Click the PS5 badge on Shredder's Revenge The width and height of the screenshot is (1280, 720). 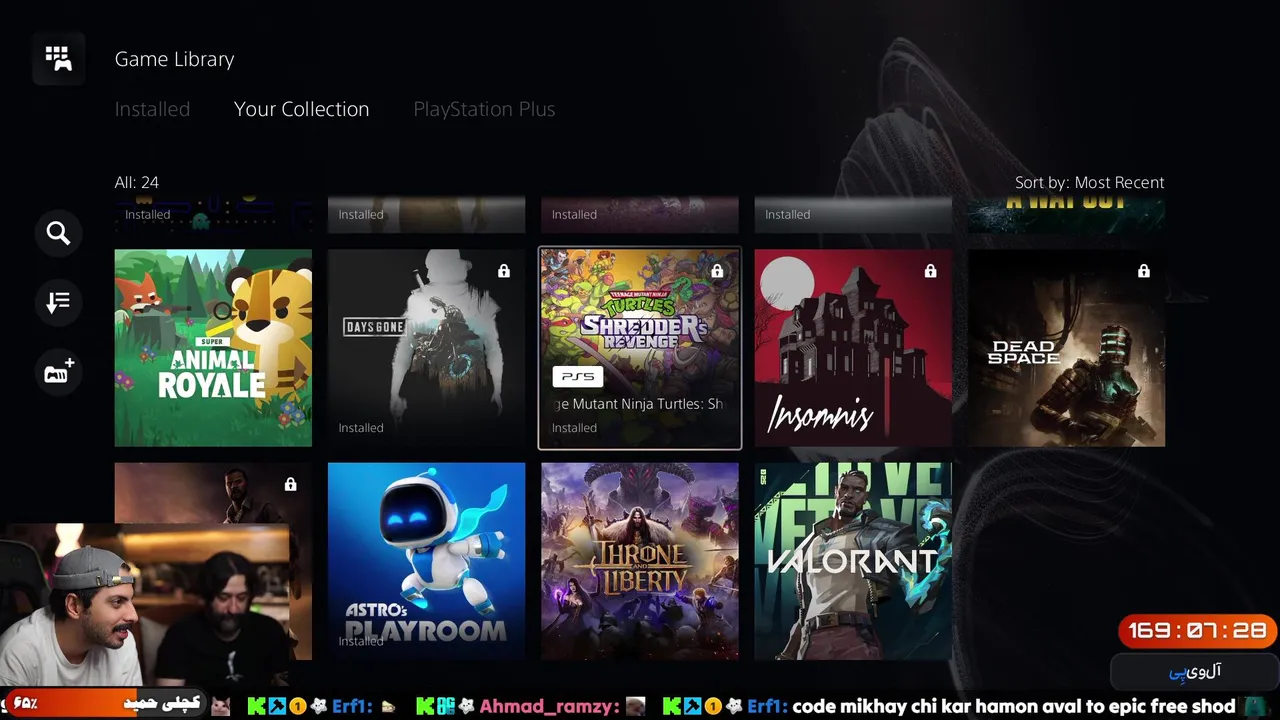(x=578, y=377)
